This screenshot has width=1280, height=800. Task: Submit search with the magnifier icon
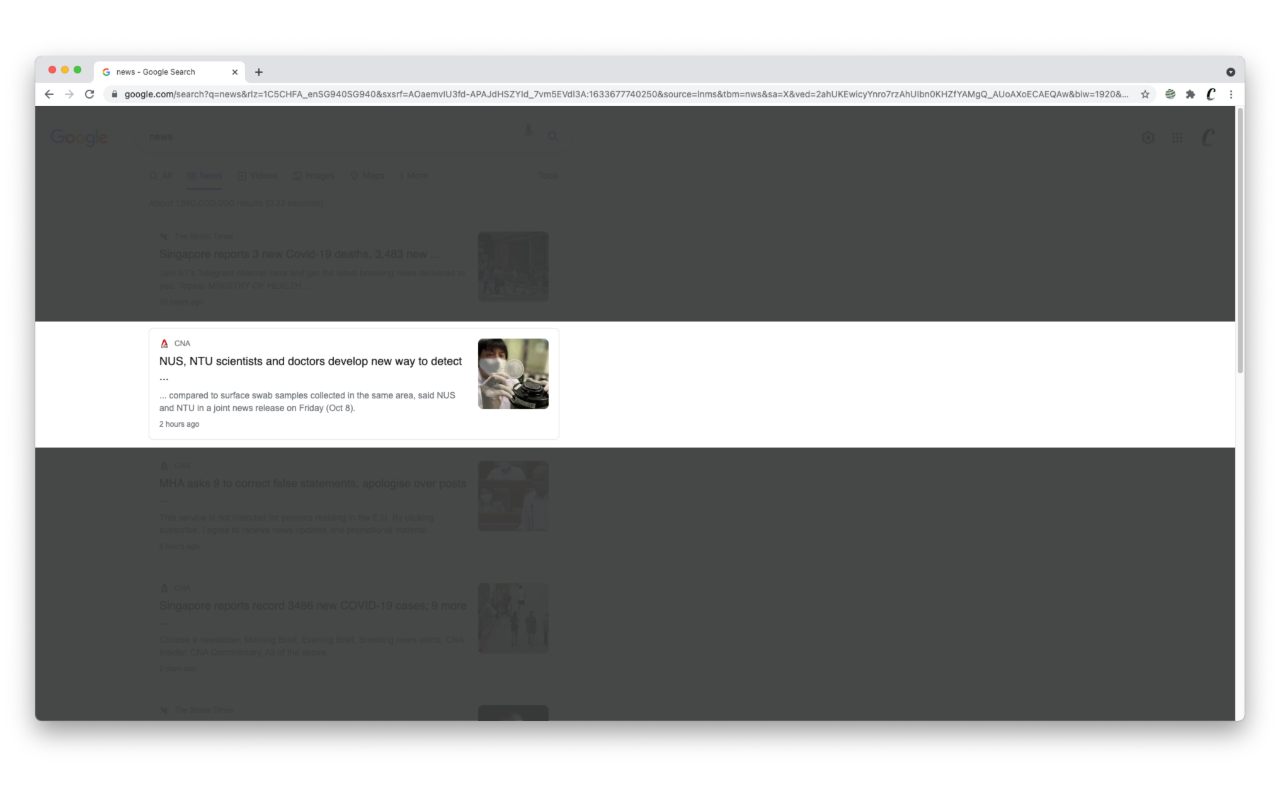552,137
